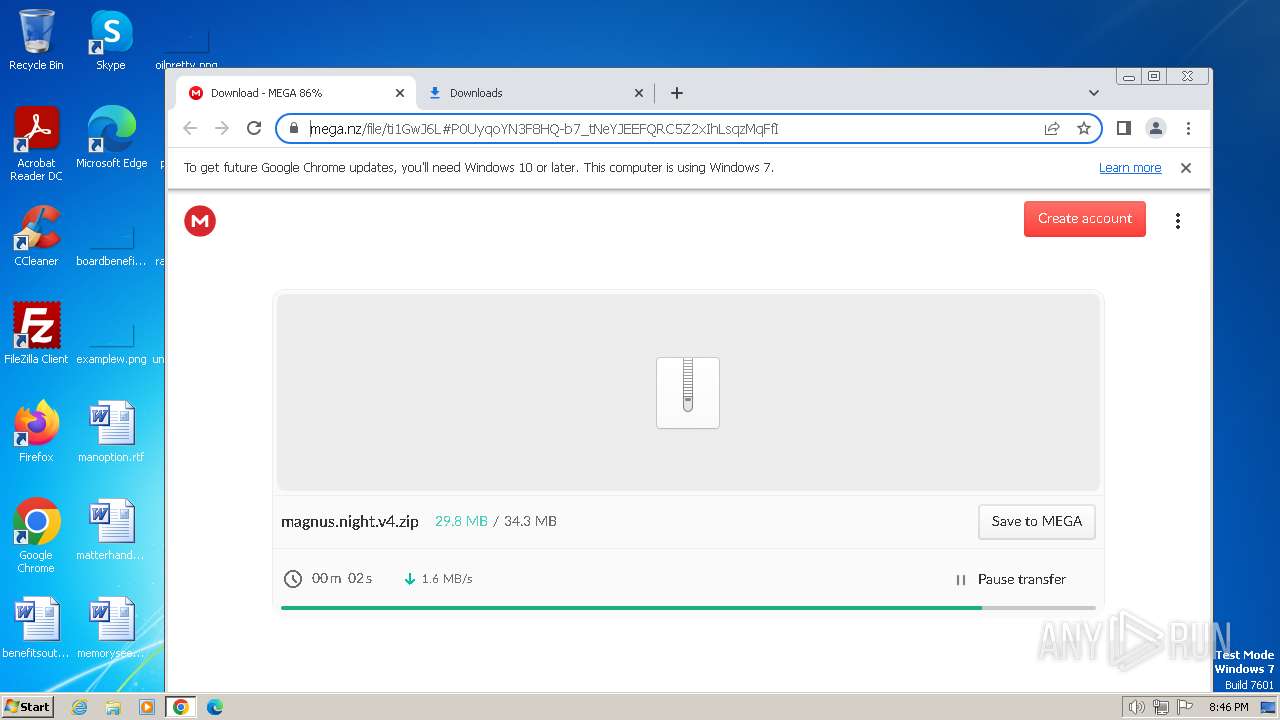Click the 8:46 PM taskbar clock
This screenshot has height=720, width=1280.
1228,707
